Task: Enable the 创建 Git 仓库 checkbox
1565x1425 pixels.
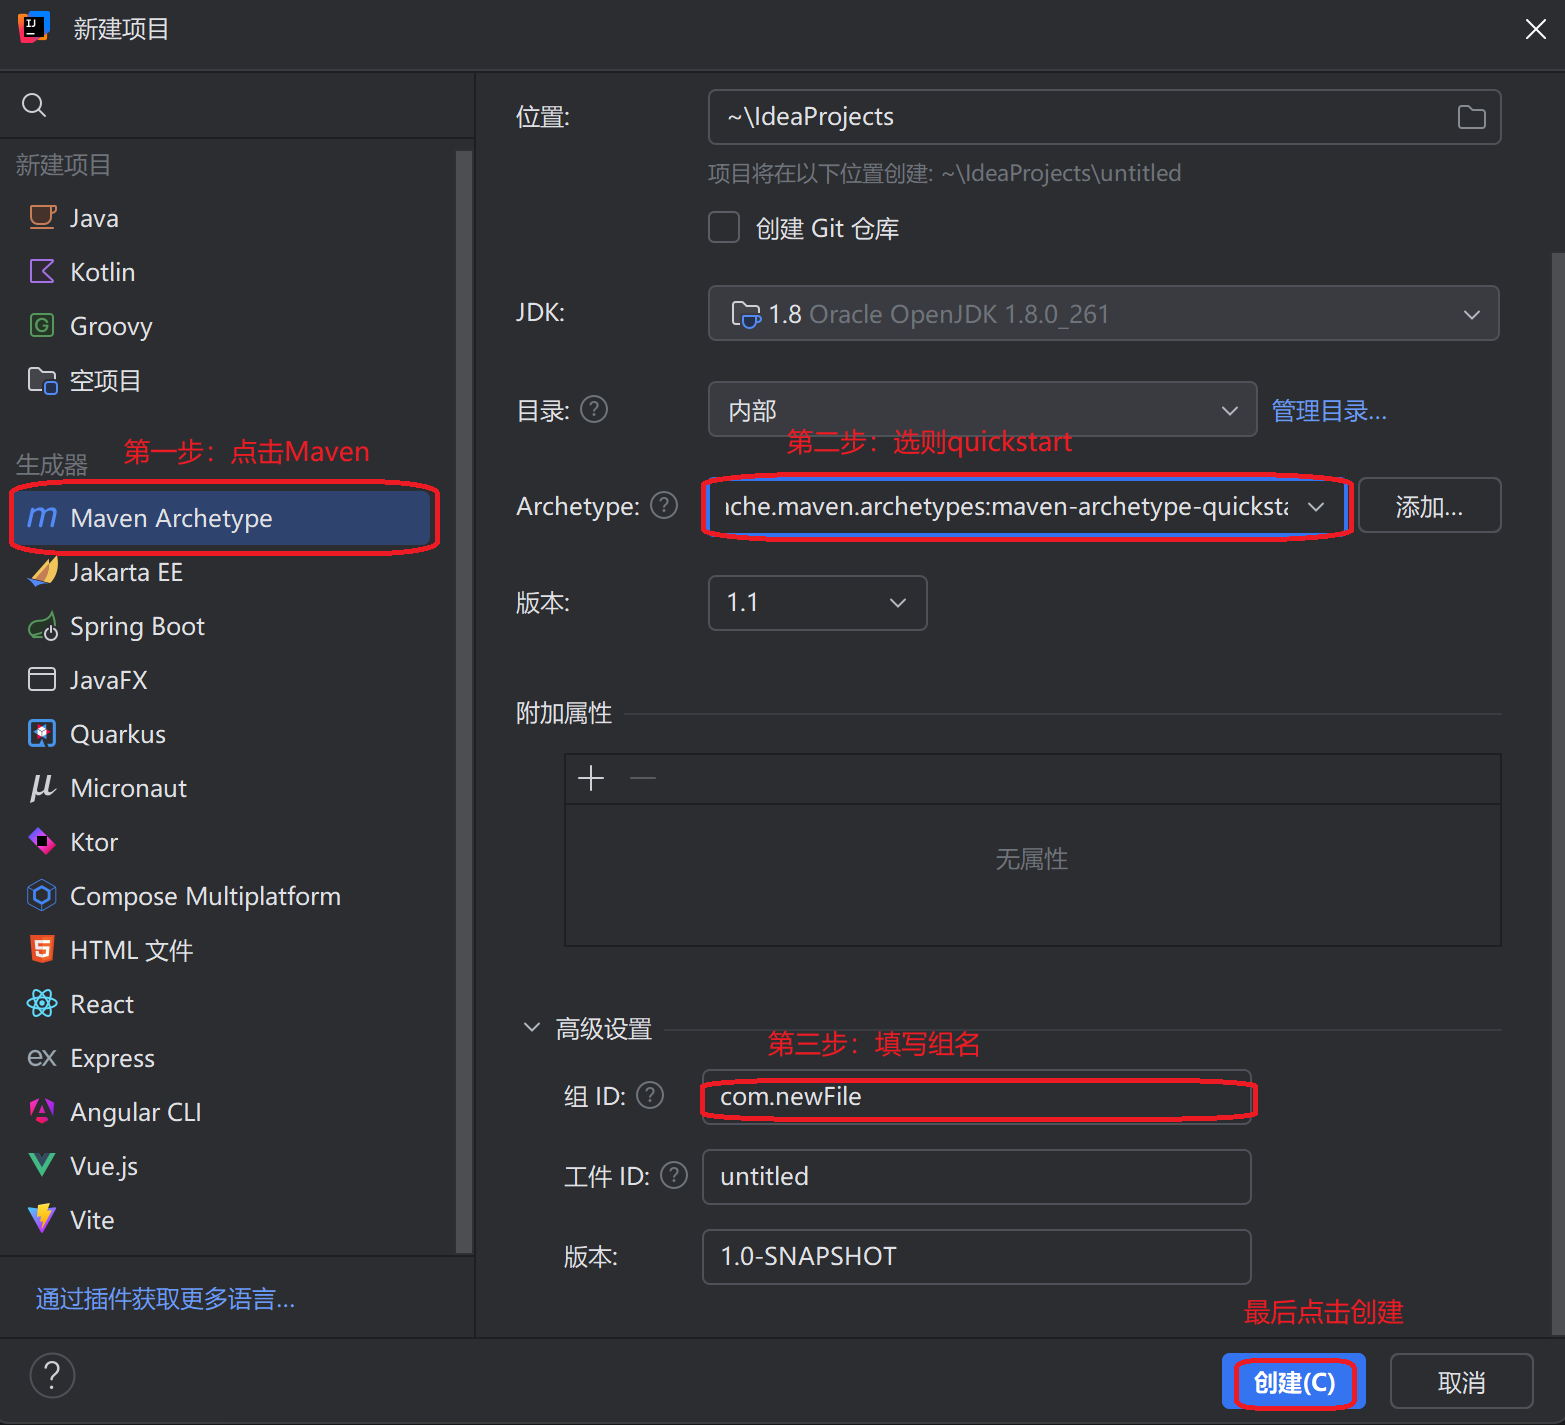Action: pyautogui.click(x=724, y=227)
